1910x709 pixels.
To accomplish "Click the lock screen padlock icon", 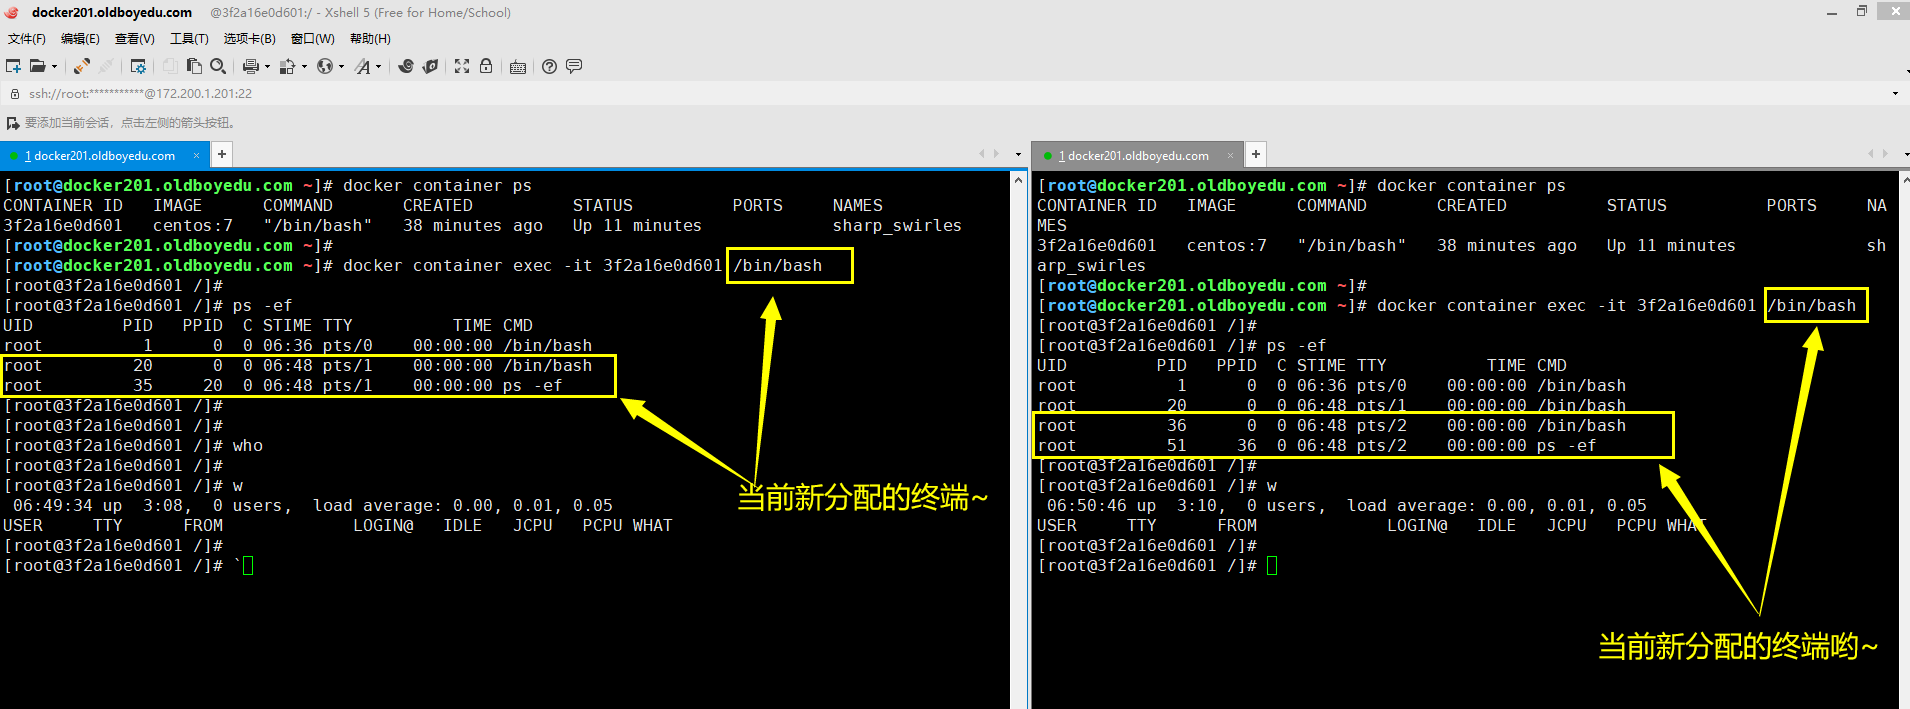I will point(486,66).
